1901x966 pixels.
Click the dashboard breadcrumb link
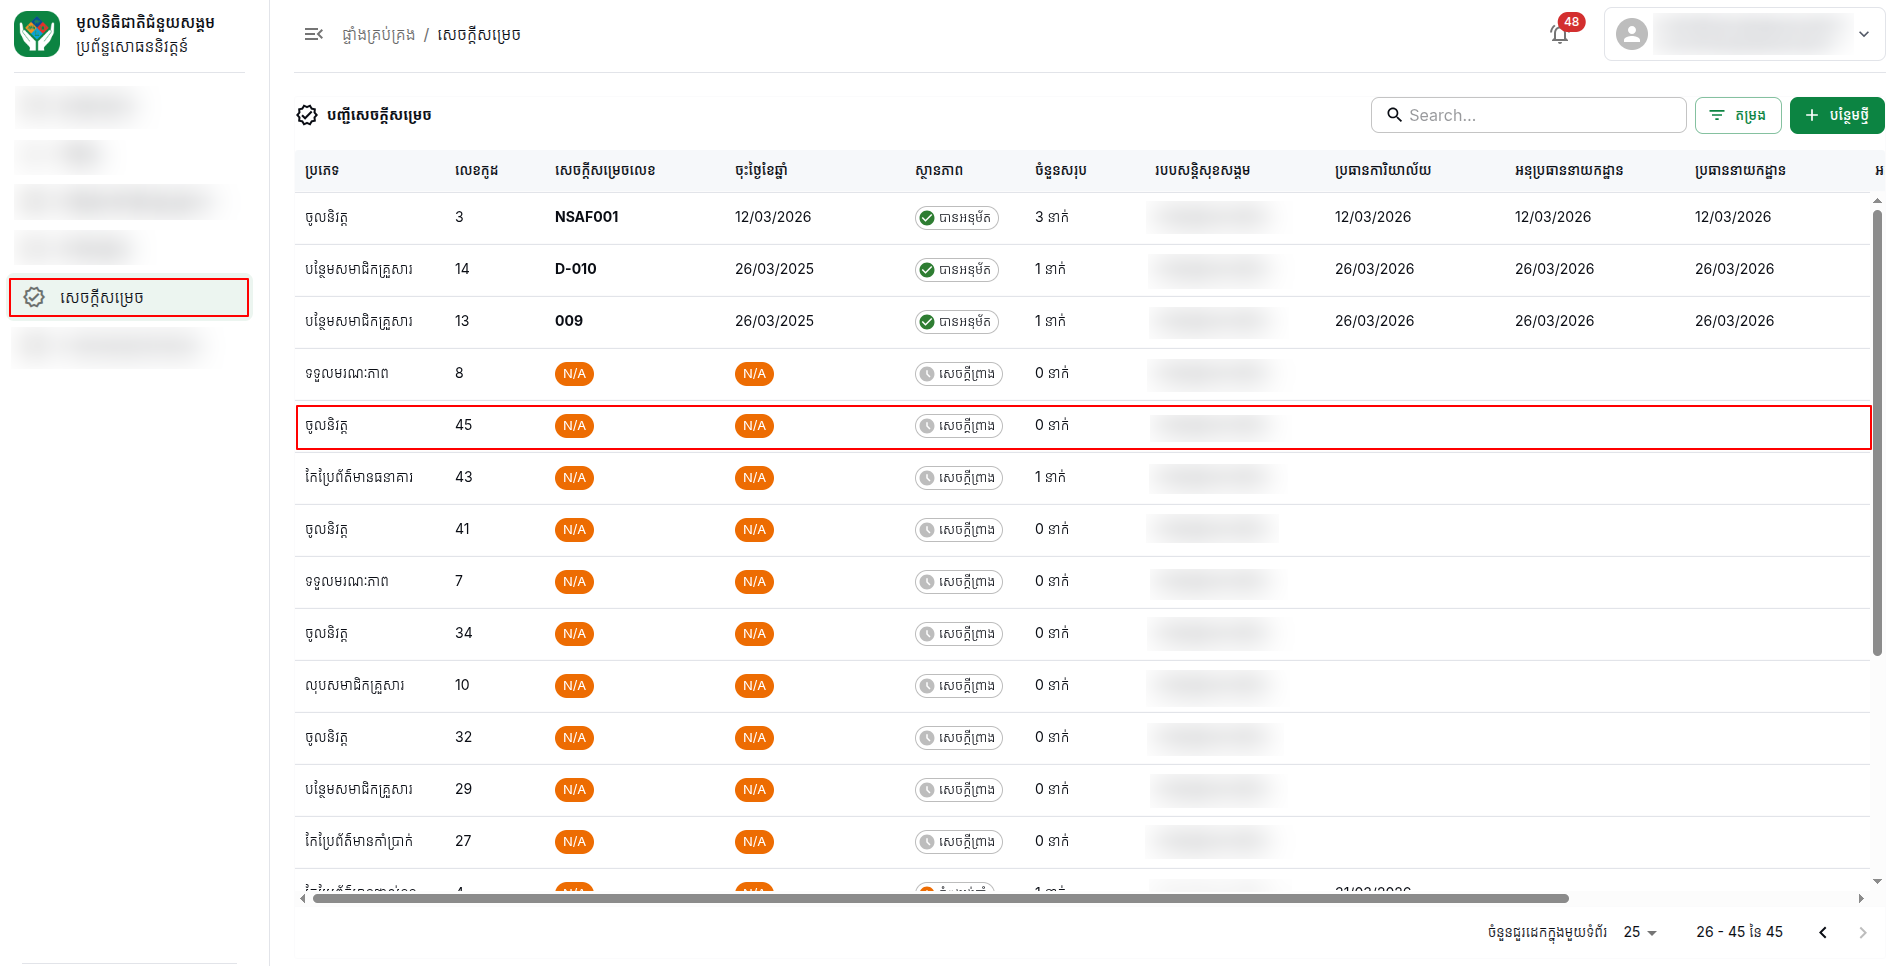378,35
